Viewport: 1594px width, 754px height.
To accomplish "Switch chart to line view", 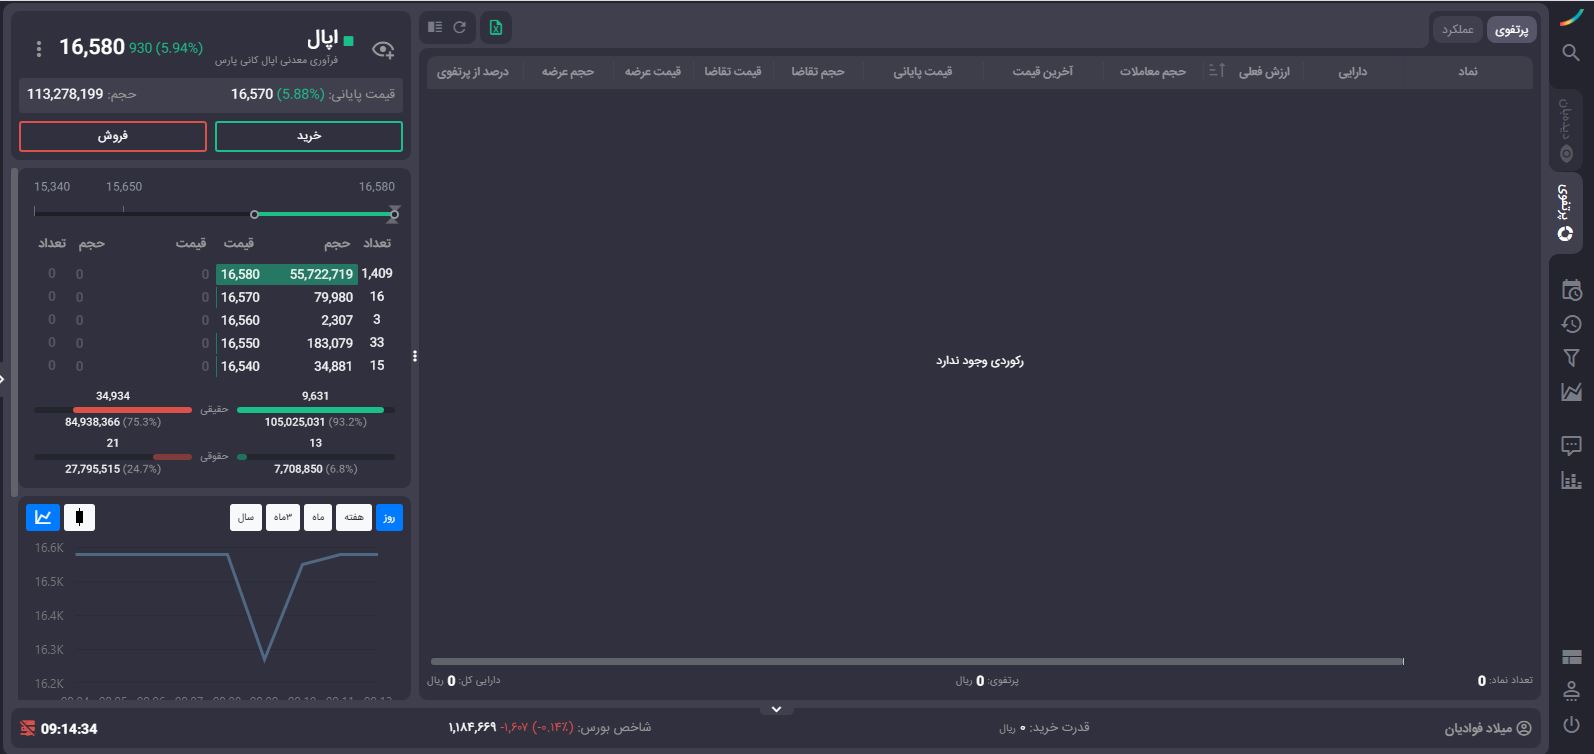I will tap(43, 517).
